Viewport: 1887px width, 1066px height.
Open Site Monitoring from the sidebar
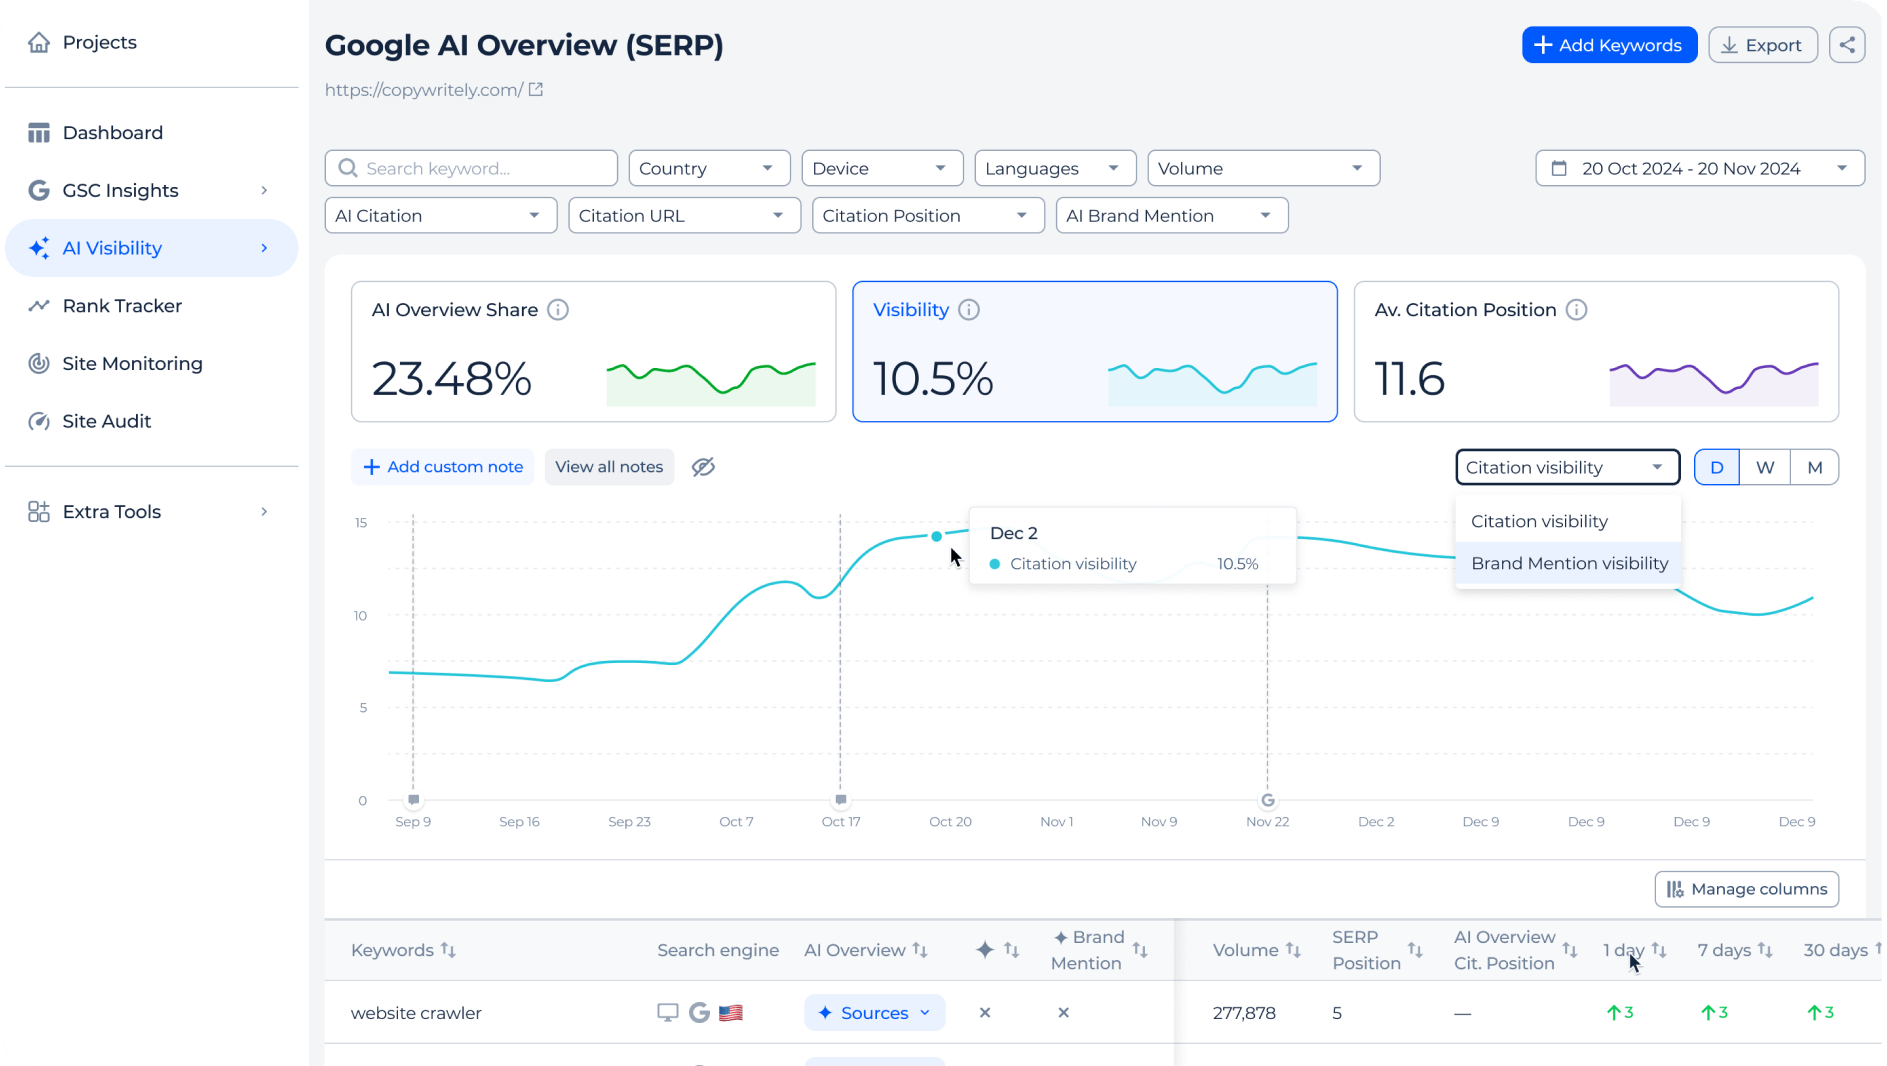39,363
